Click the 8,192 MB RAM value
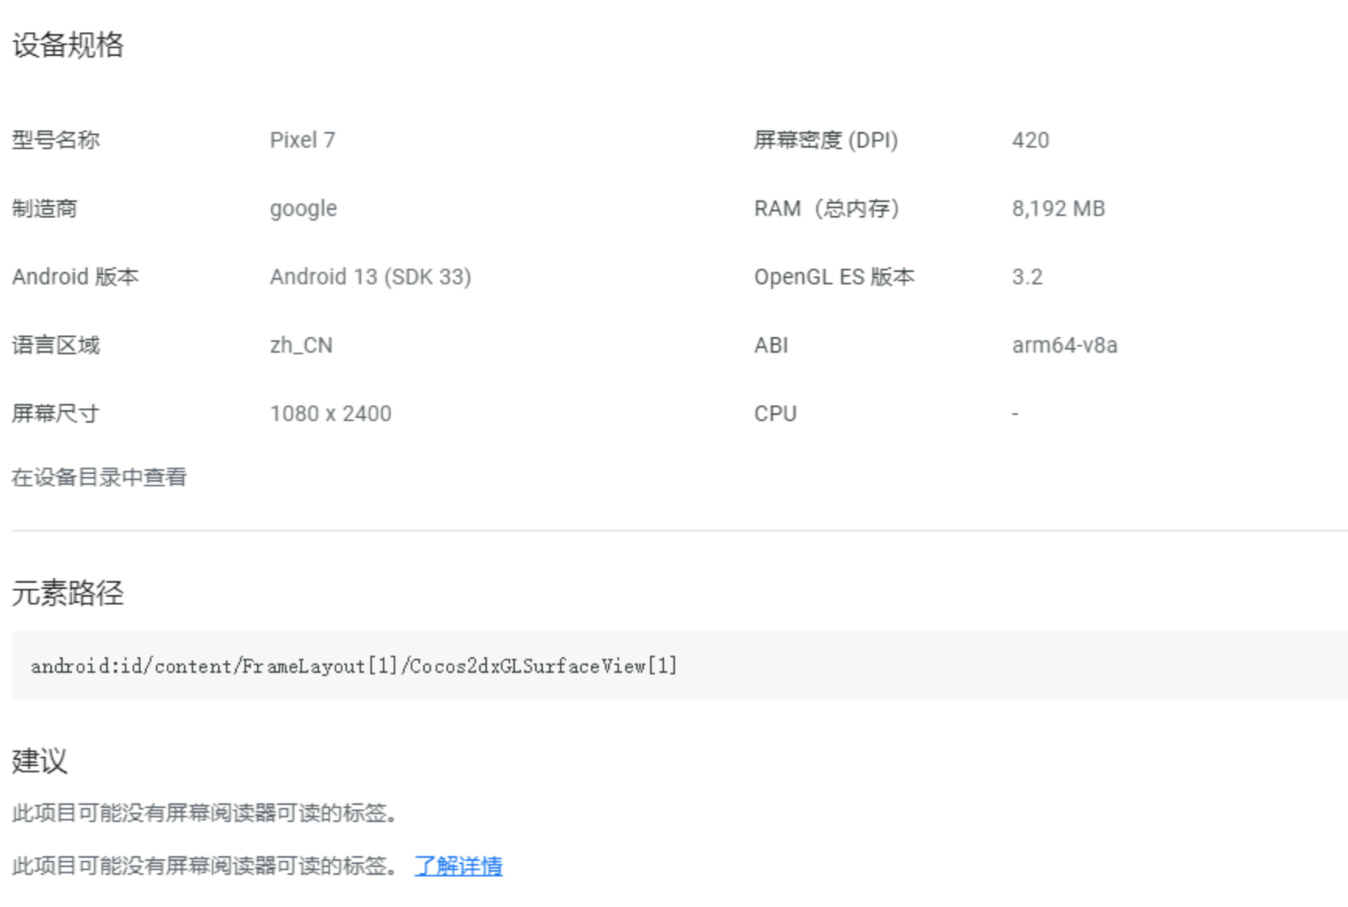The height and width of the screenshot is (907, 1348). pyautogui.click(x=1058, y=209)
